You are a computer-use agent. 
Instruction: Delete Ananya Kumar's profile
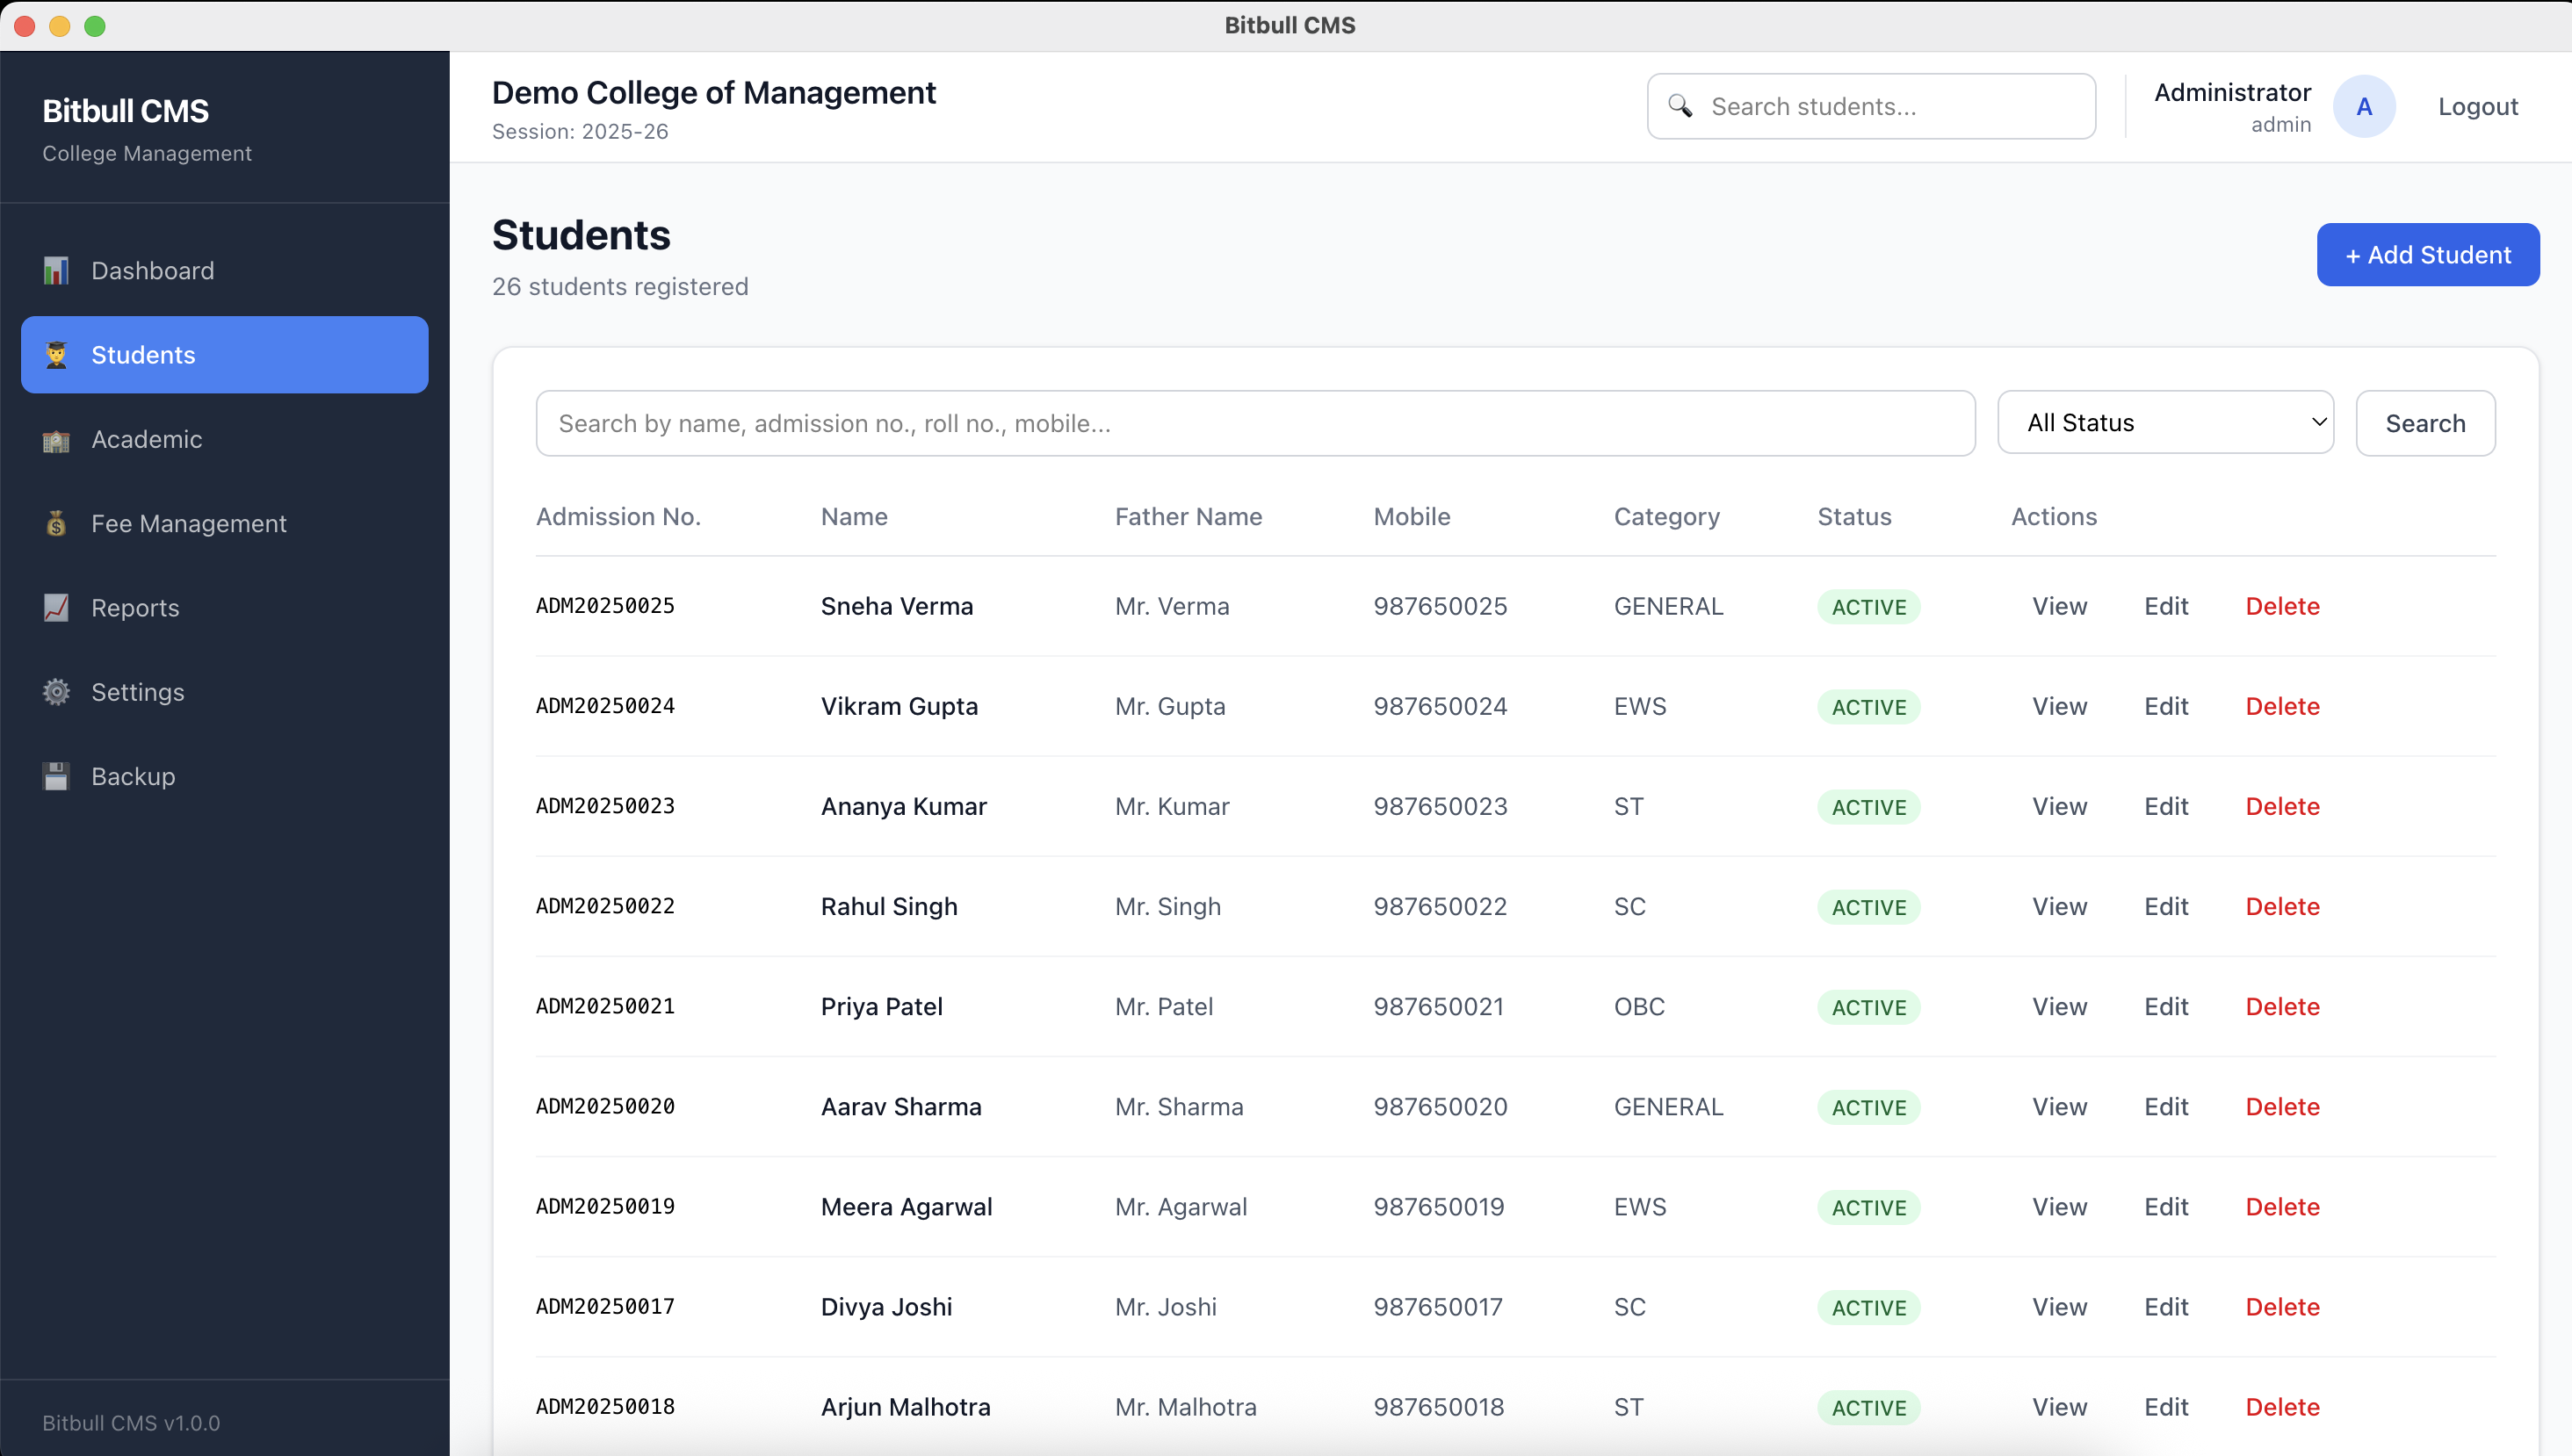tap(2282, 807)
